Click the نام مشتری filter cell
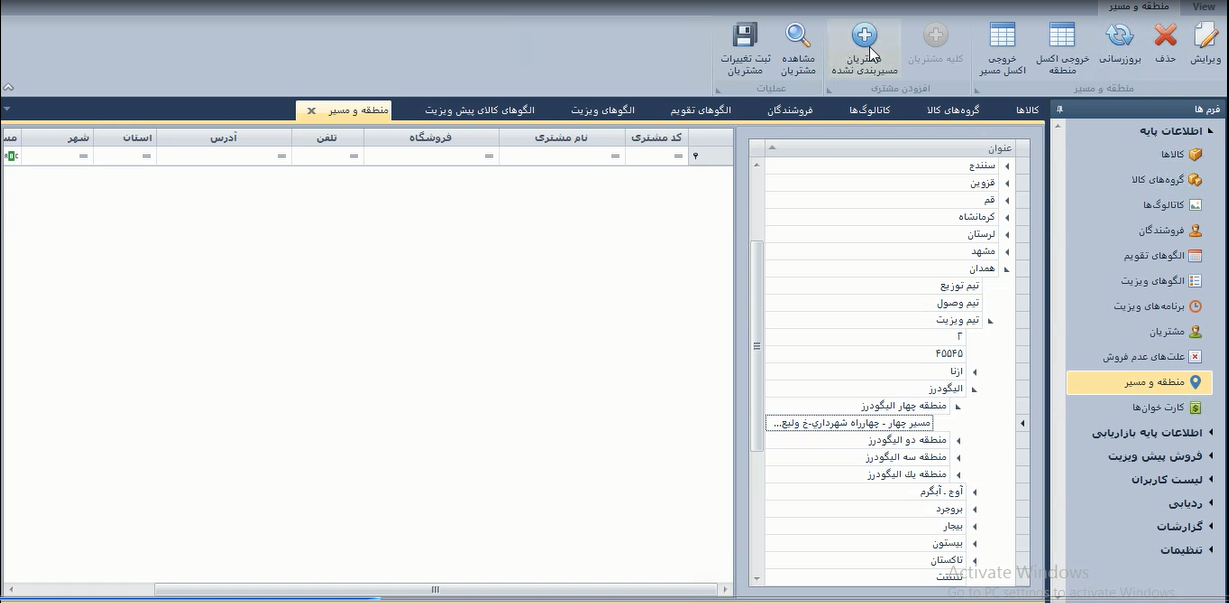This screenshot has height=603, width=1229. point(562,156)
